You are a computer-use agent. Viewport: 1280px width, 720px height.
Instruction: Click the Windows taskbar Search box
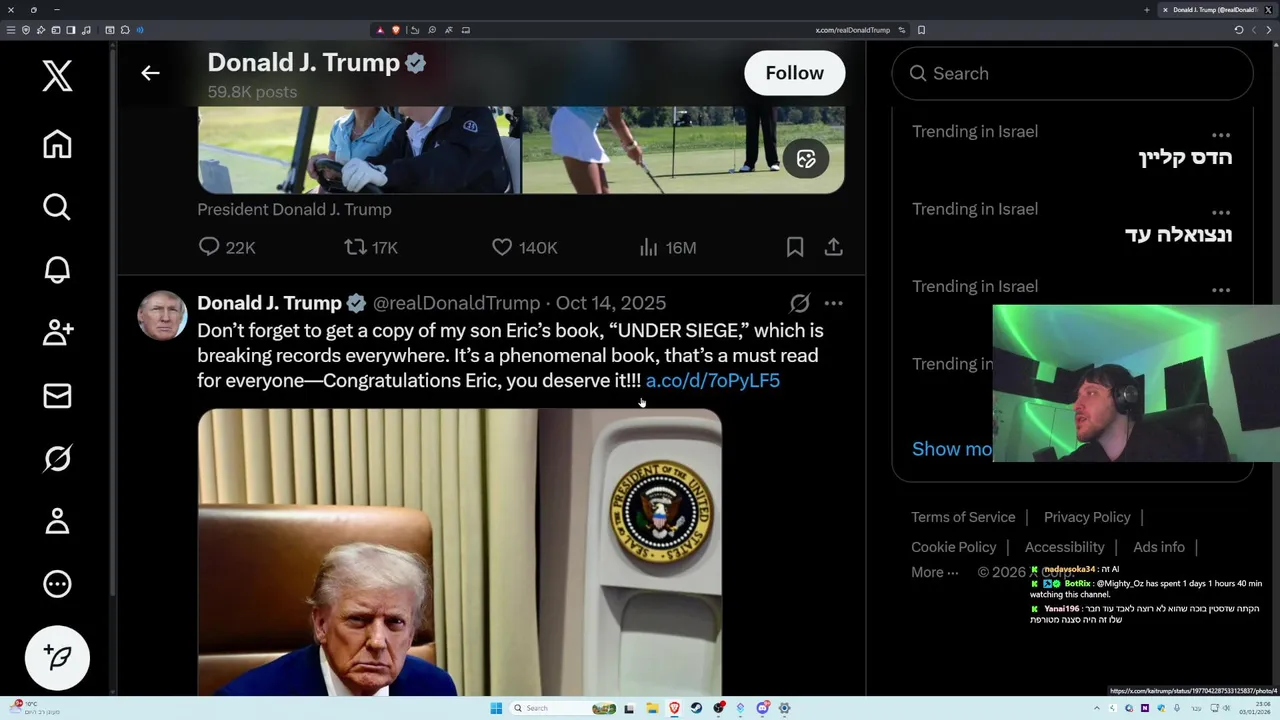(x=565, y=708)
